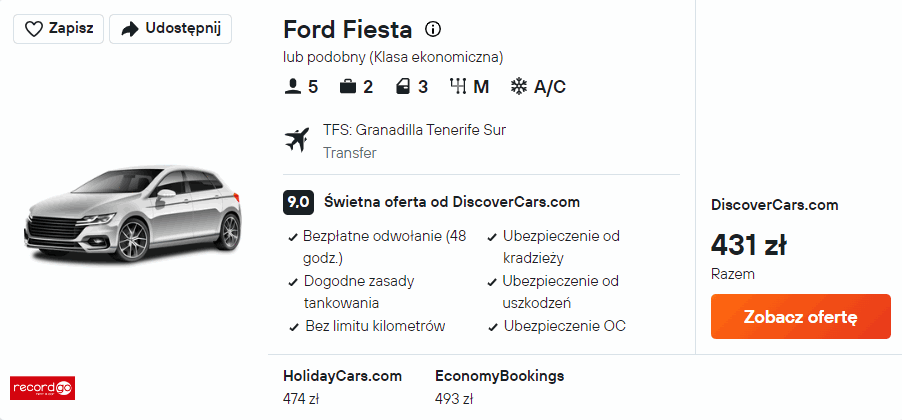Screen dimensions: 902x420
Task: Click the 9.0 rating badge
Action: pyautogui.click(x=298, y=201)
